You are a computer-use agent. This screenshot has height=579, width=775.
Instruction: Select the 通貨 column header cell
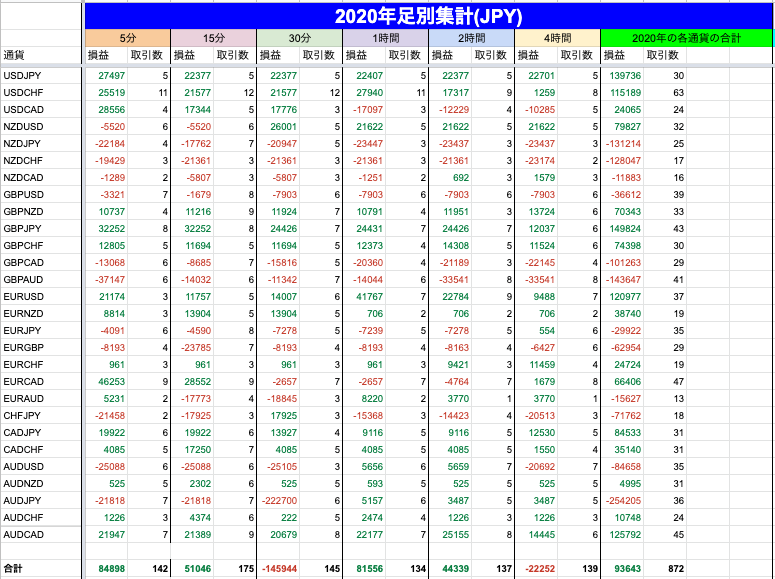[15, 55]
